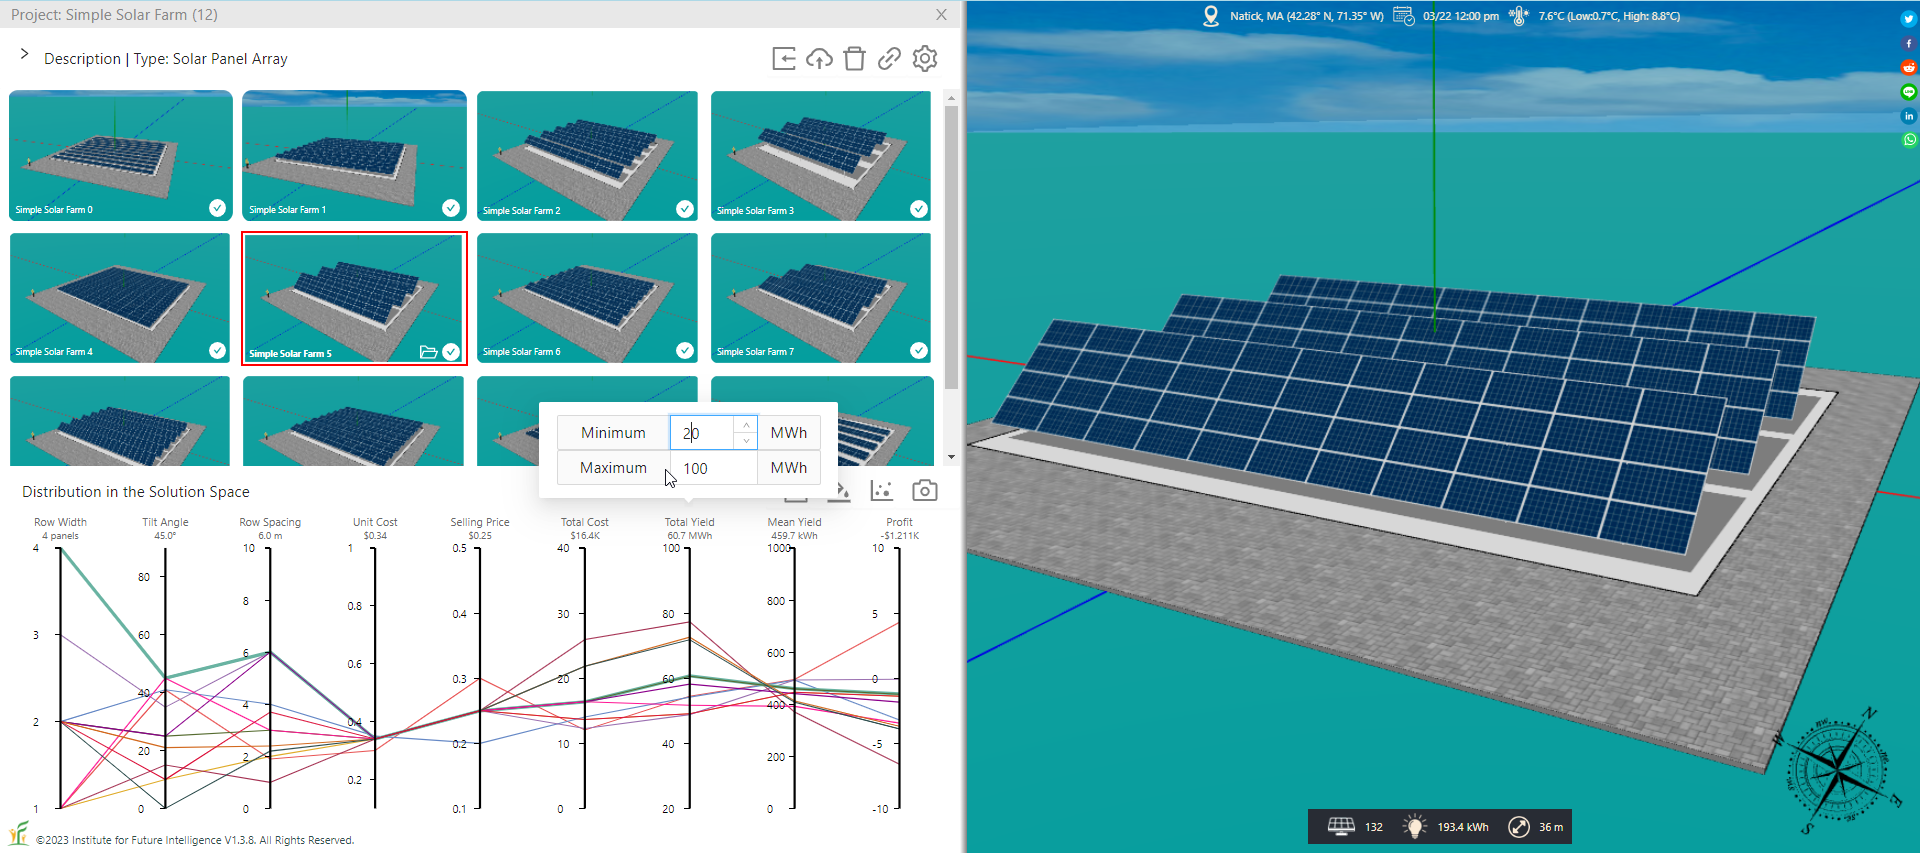Screen dimensions: 1920x853
Task: Click the upload-to-cloud icon
Action: [819, 59]
